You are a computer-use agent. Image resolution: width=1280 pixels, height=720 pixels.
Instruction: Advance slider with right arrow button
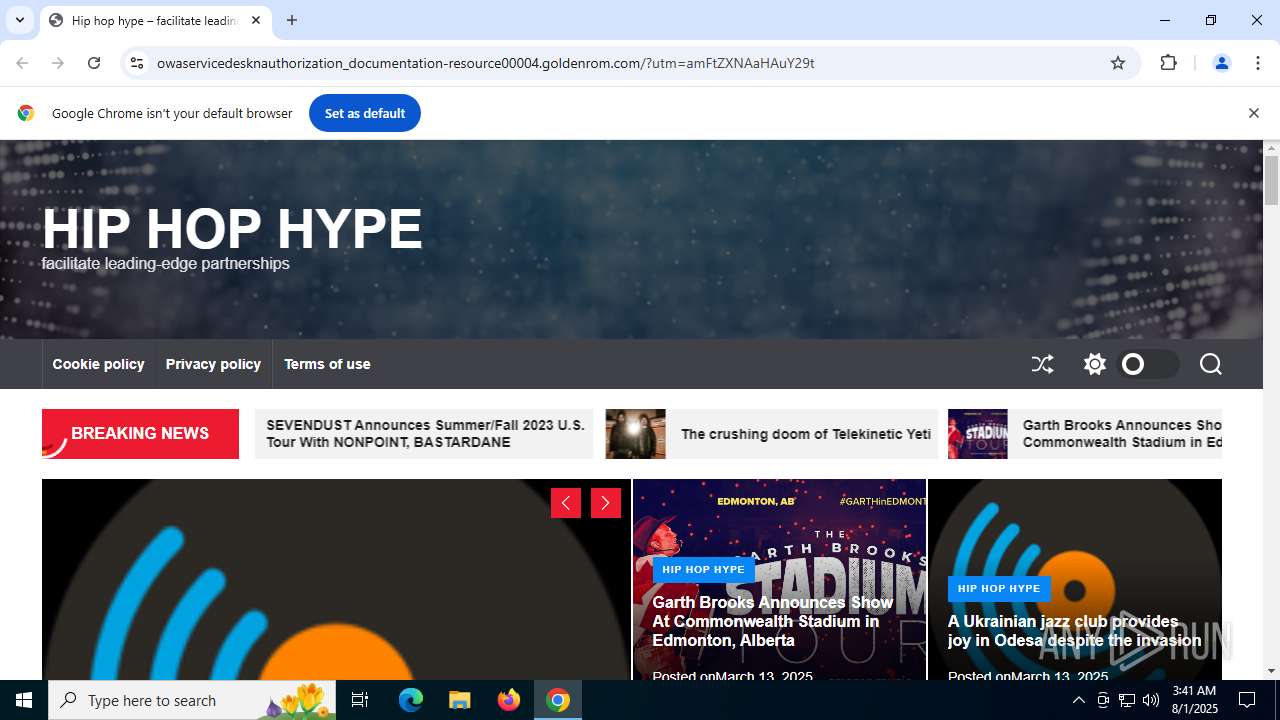[x=606, y=503]
